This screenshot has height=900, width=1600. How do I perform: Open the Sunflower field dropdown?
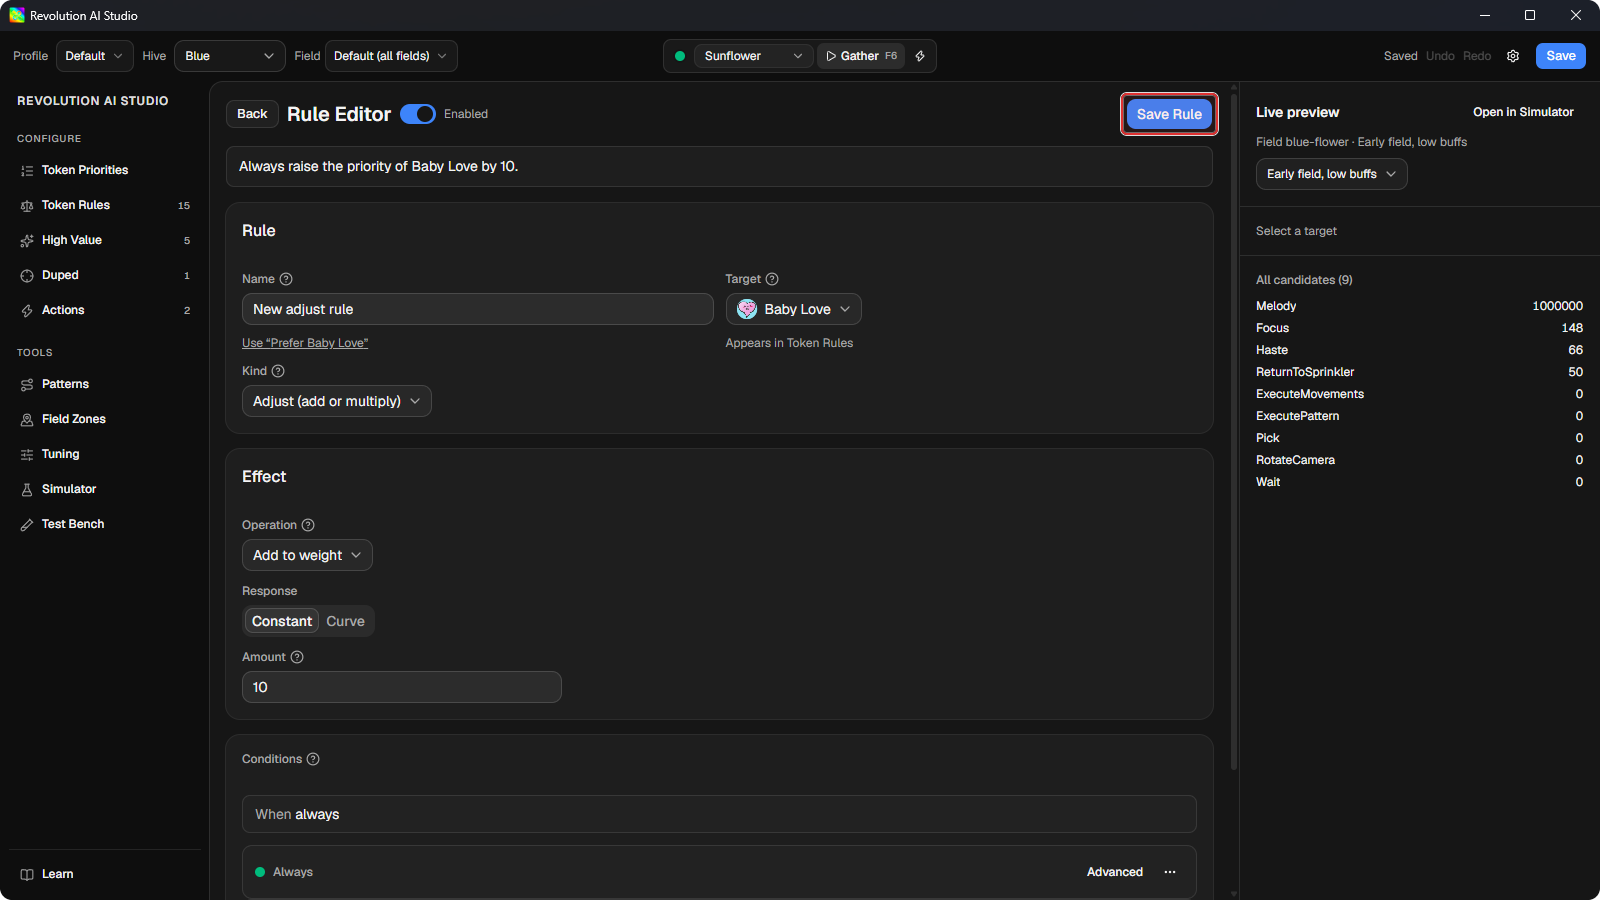(x=753, y=56)
